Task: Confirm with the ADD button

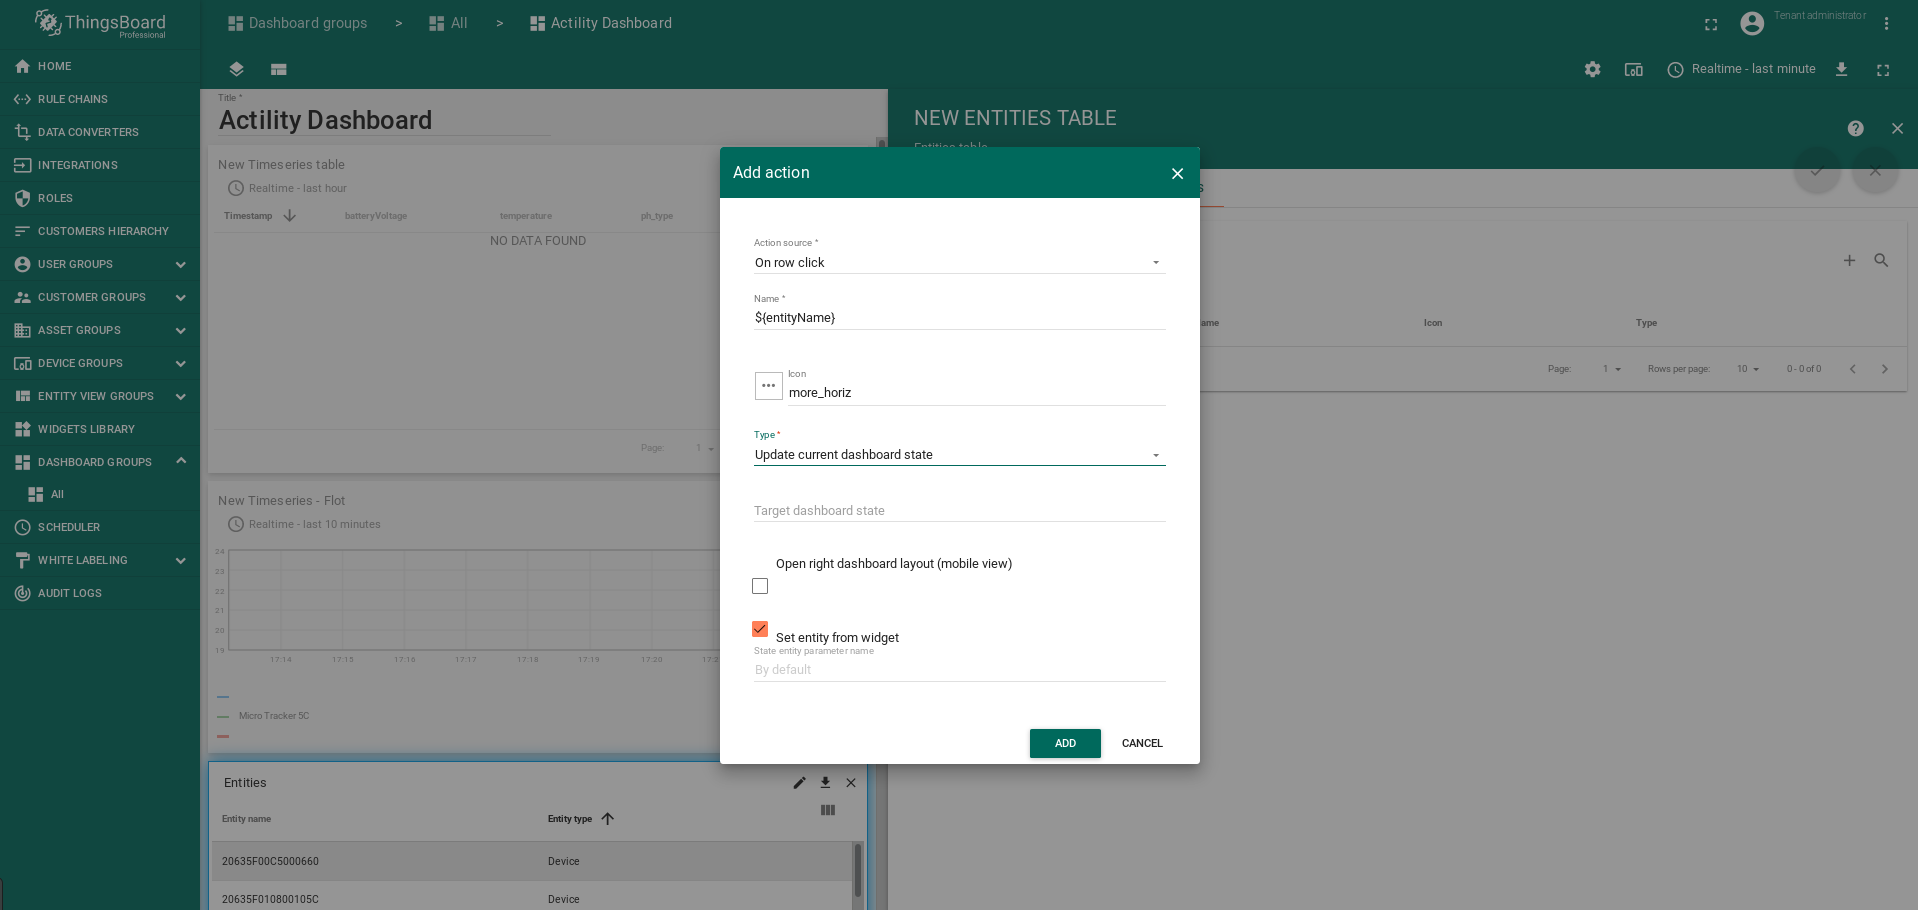Action: (x=1065, y=743)
